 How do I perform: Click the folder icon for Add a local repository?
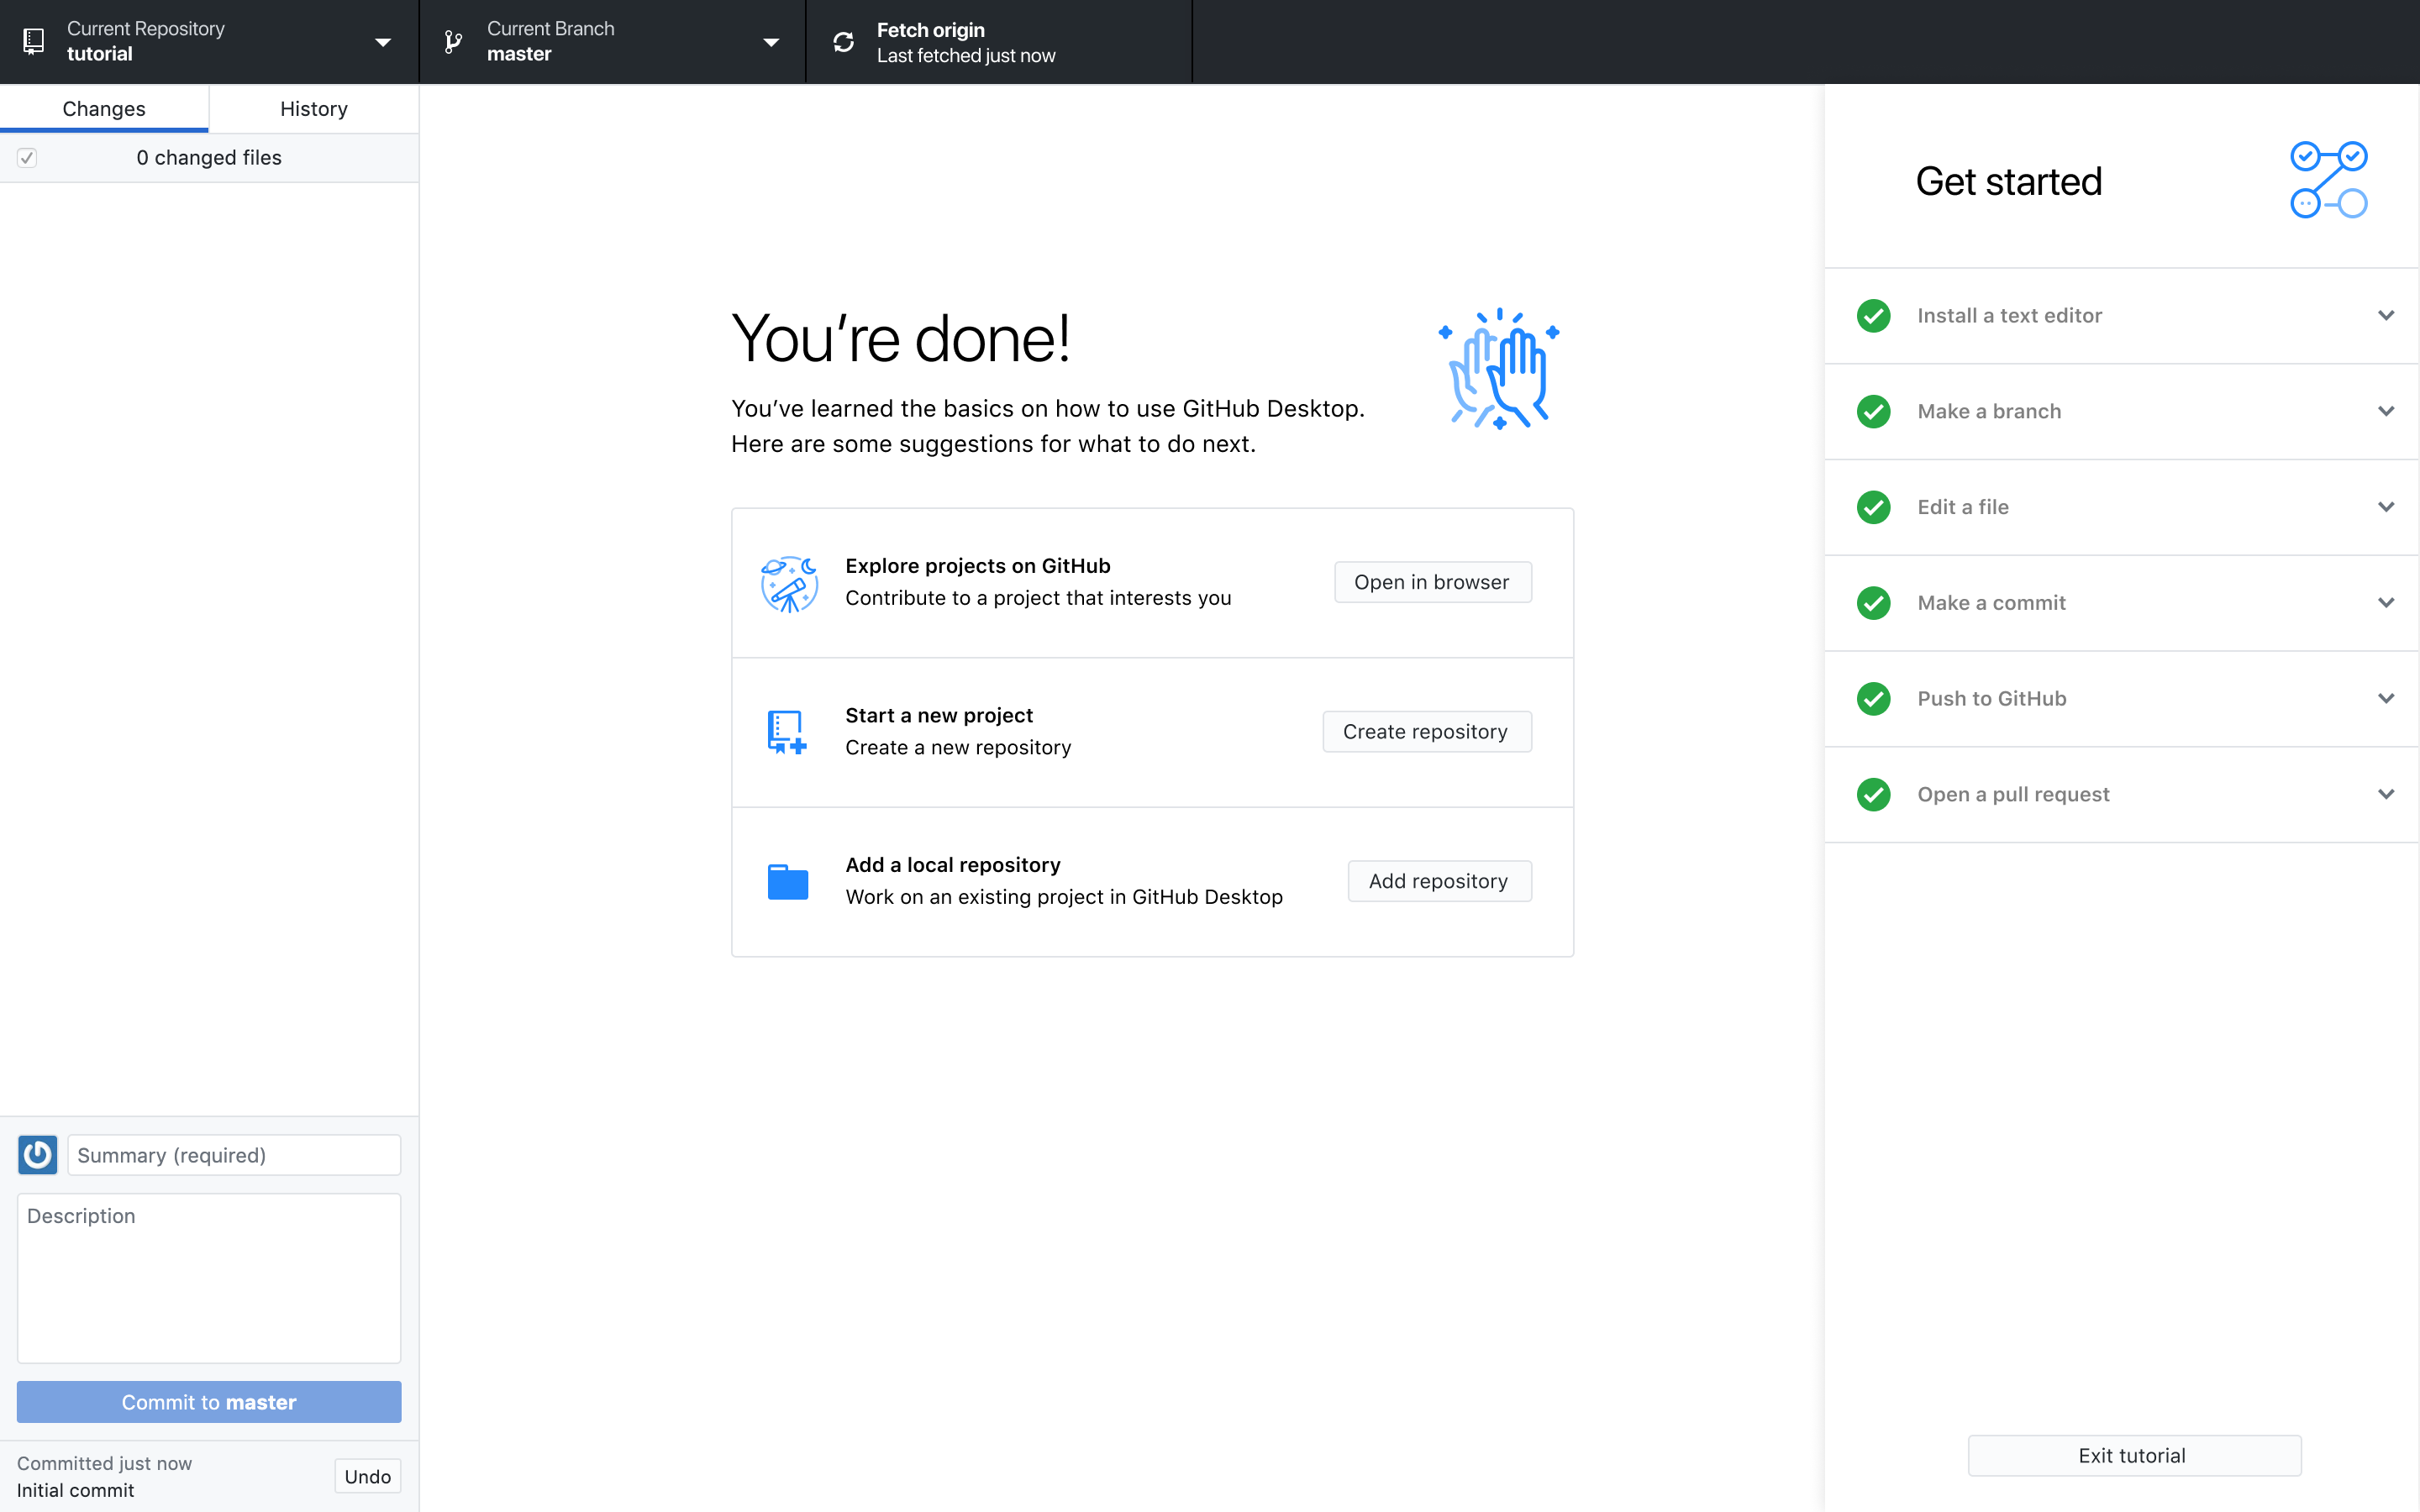[788, 880]
